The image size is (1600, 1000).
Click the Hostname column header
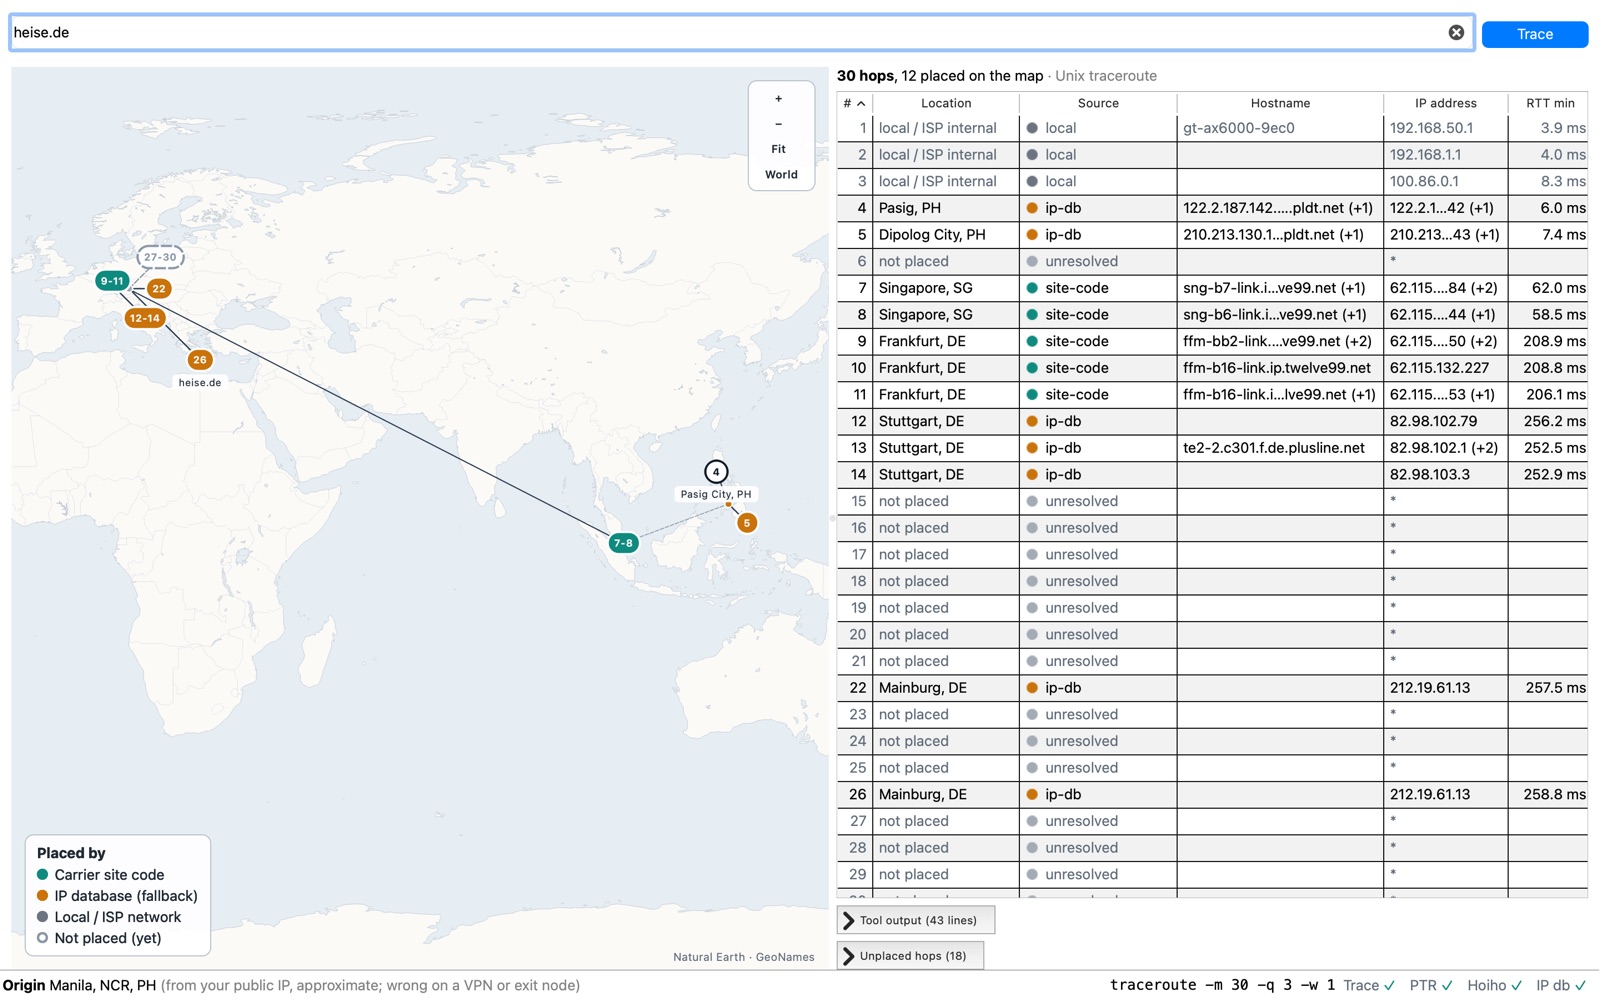coord(1280,103)
